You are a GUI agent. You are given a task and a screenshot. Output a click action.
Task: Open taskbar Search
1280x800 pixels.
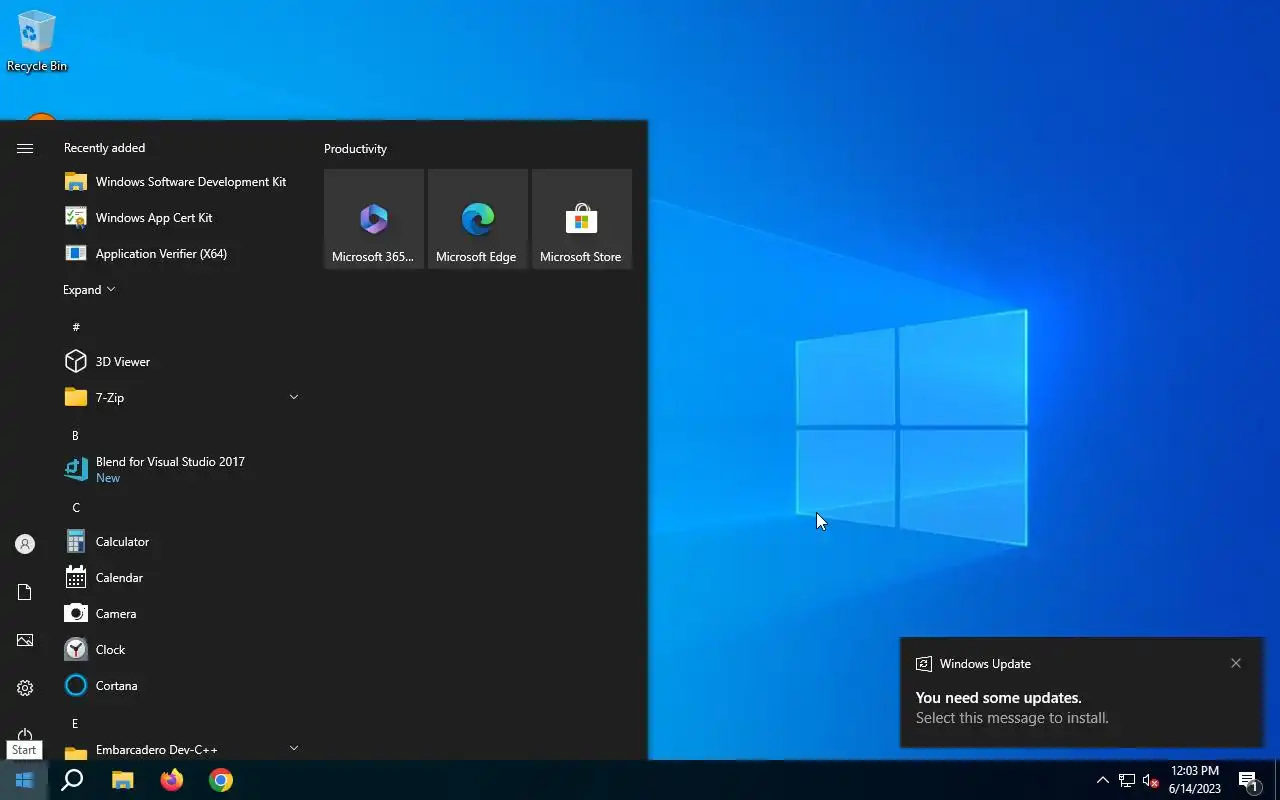[72, 780]
